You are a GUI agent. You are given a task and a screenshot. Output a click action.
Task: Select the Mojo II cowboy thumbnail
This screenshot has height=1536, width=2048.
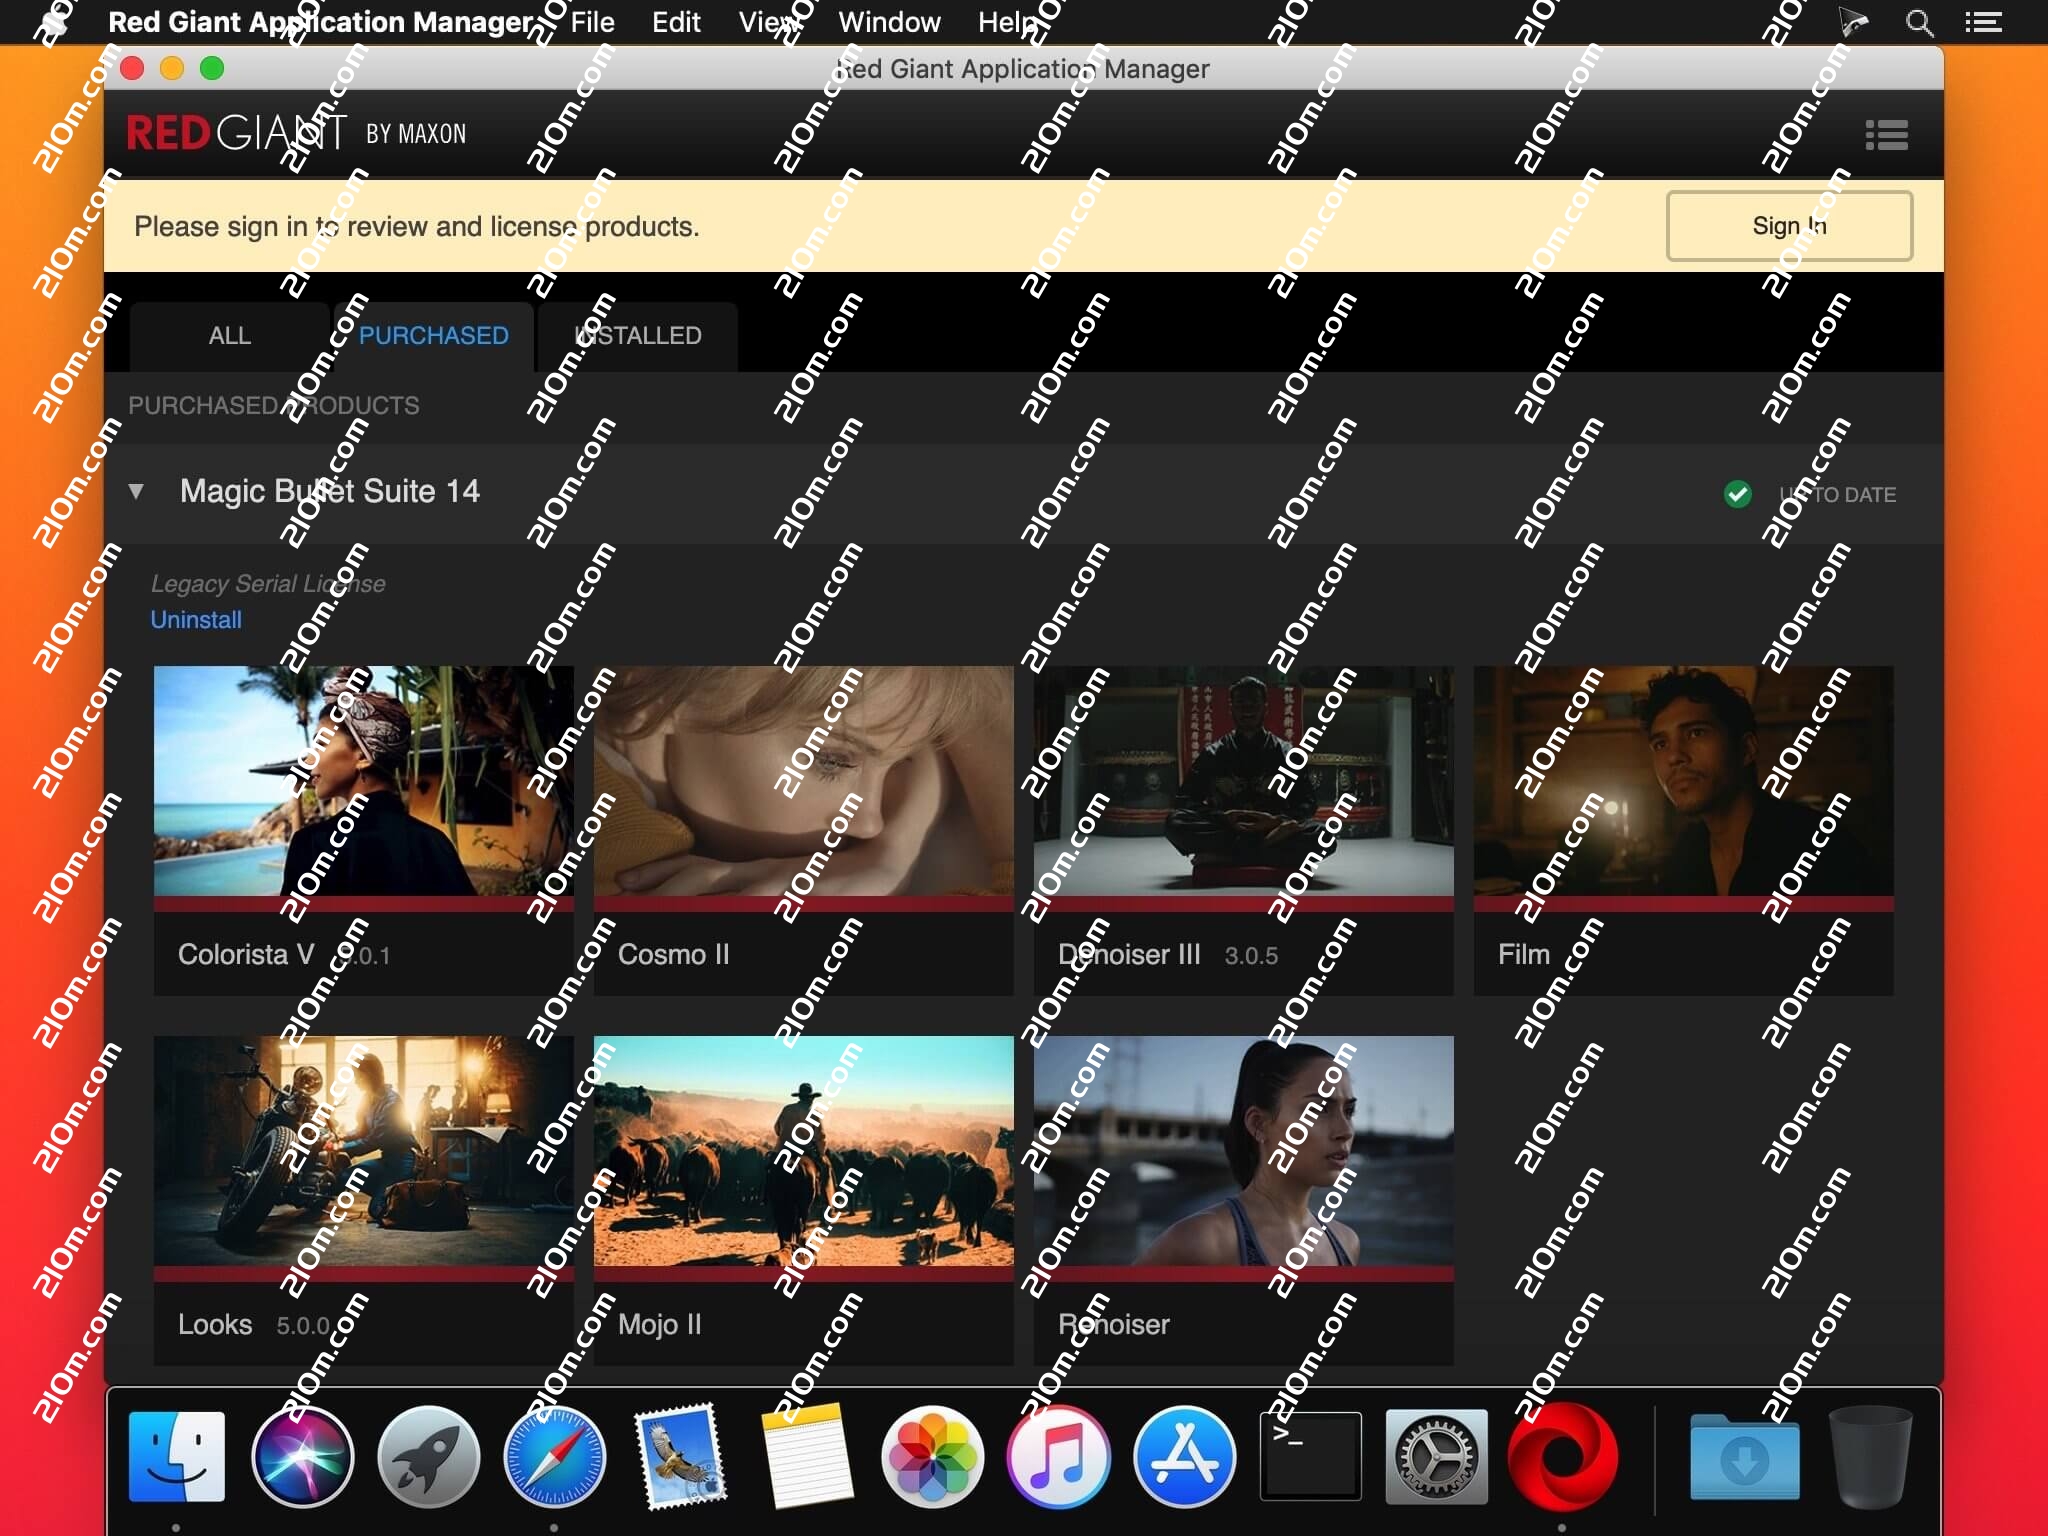pyautogui.click(x=803, y=1151)
